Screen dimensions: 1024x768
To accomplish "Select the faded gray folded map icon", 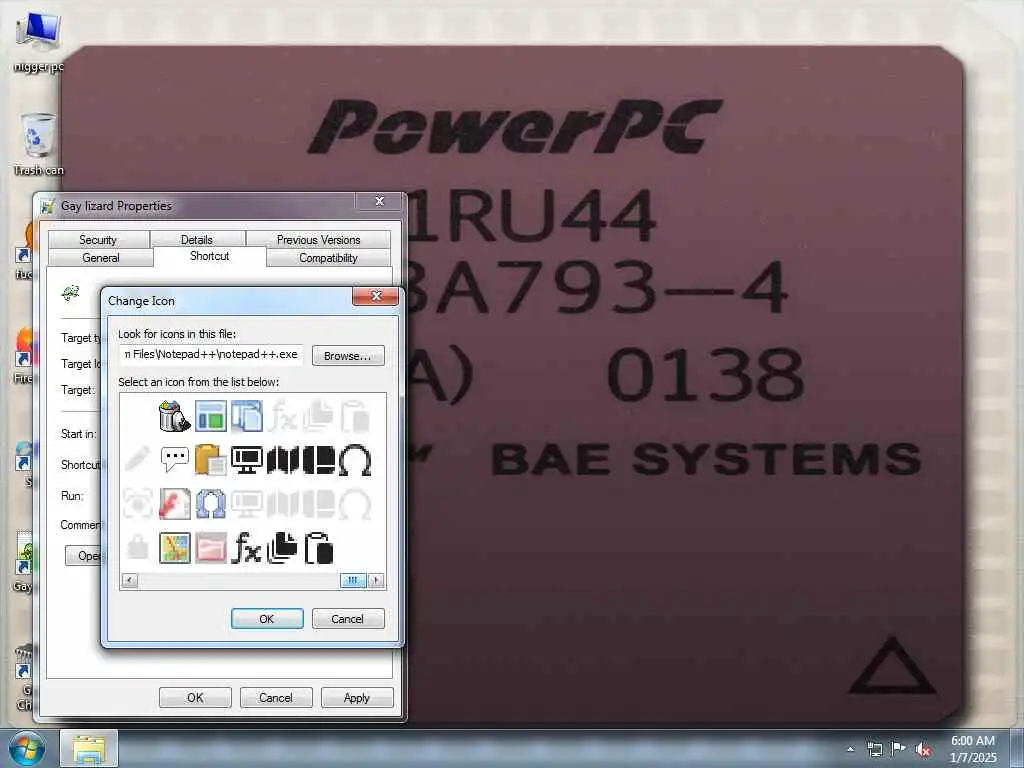I will coord(282,504).
